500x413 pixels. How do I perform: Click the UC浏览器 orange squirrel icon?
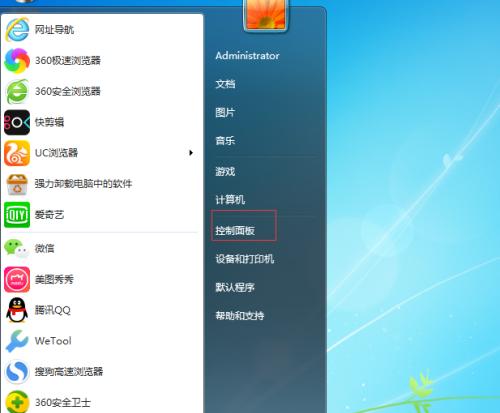pos(17,153)
